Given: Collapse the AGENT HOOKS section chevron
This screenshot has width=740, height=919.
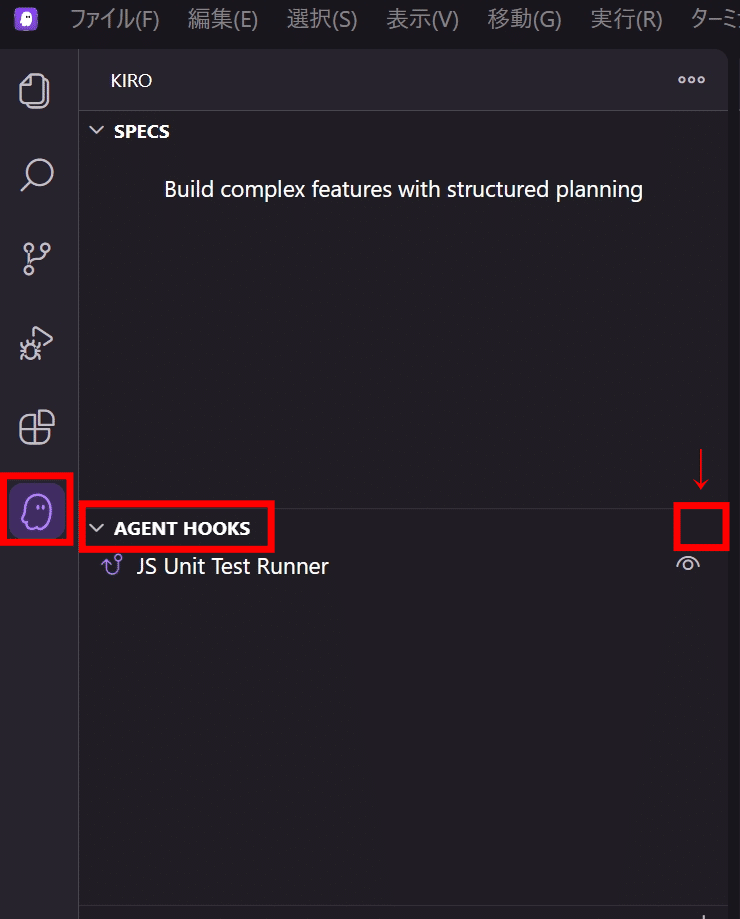Looking at the screenshot, I should coord(97,528).
